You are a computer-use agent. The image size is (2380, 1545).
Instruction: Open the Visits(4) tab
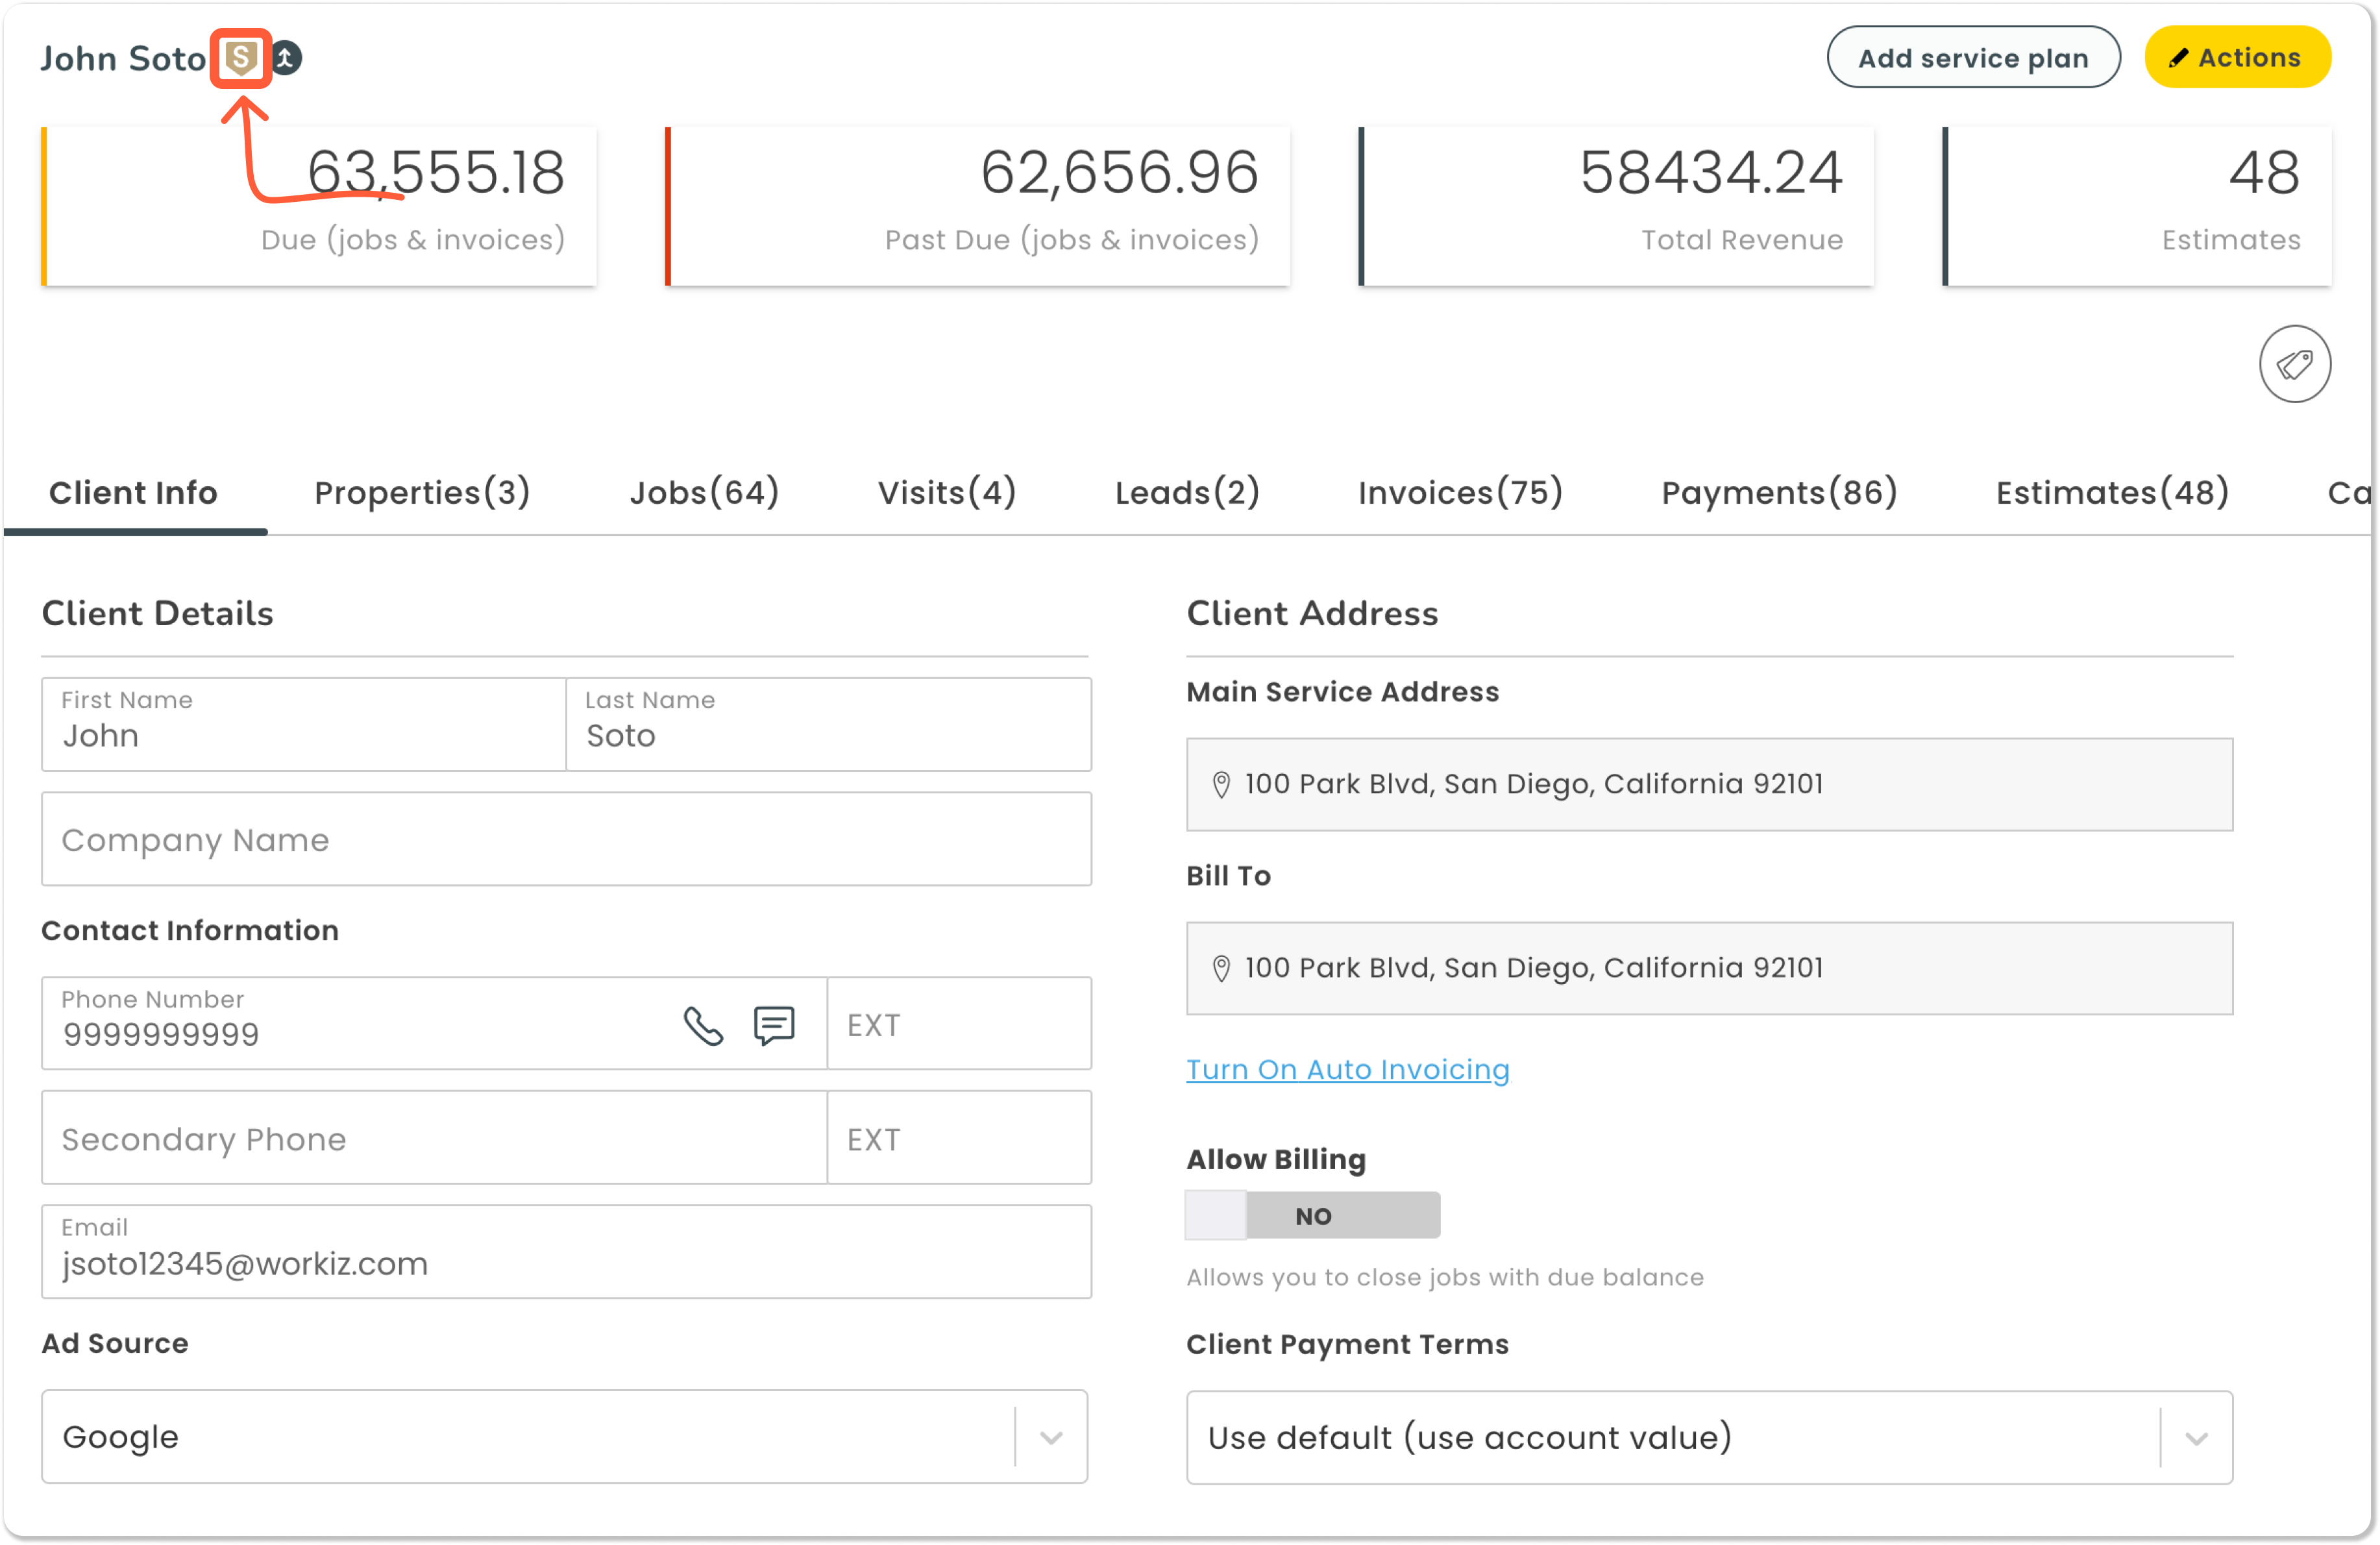point(947,493)
